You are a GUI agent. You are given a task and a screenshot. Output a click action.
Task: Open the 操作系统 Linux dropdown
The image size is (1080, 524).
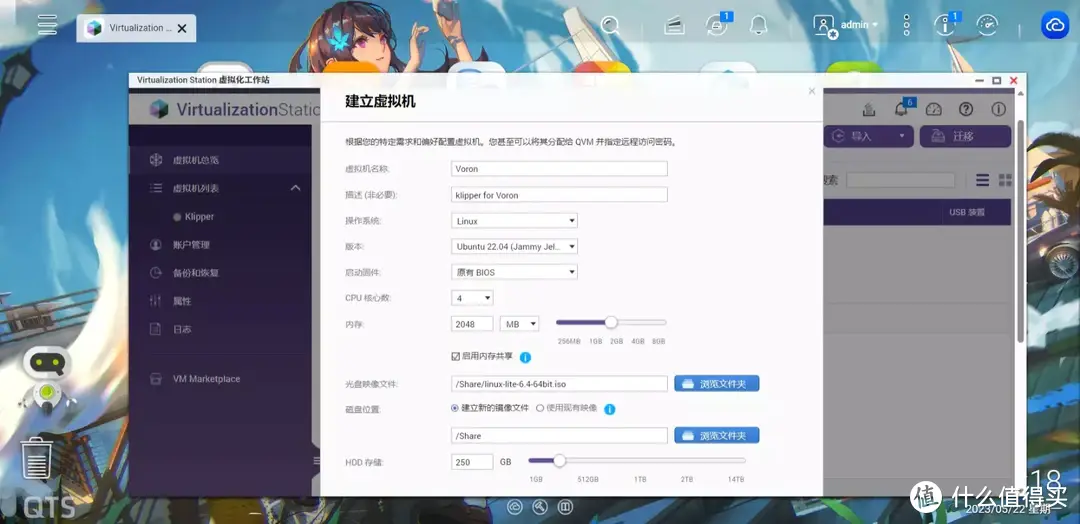pyautogui.click(x=514, y=221)
